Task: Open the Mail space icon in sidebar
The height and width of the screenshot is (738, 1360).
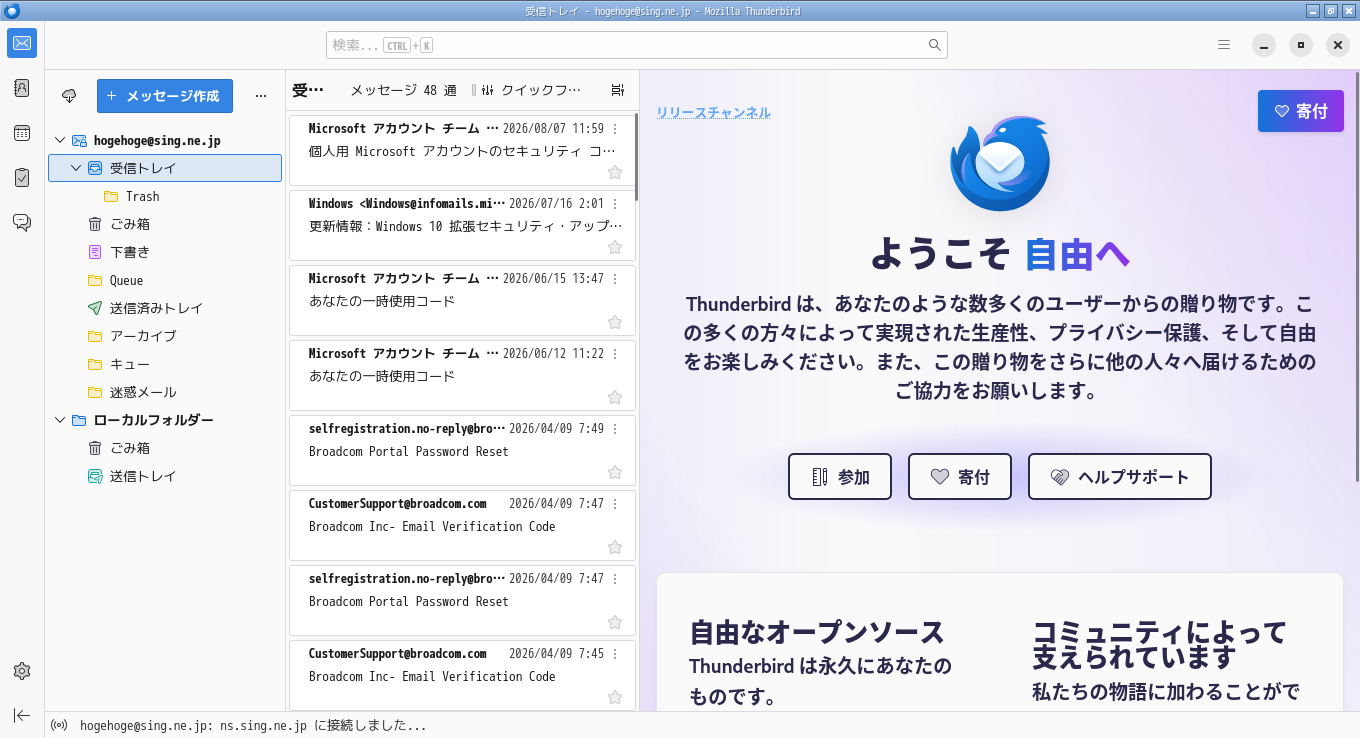Action: [22, 43]
